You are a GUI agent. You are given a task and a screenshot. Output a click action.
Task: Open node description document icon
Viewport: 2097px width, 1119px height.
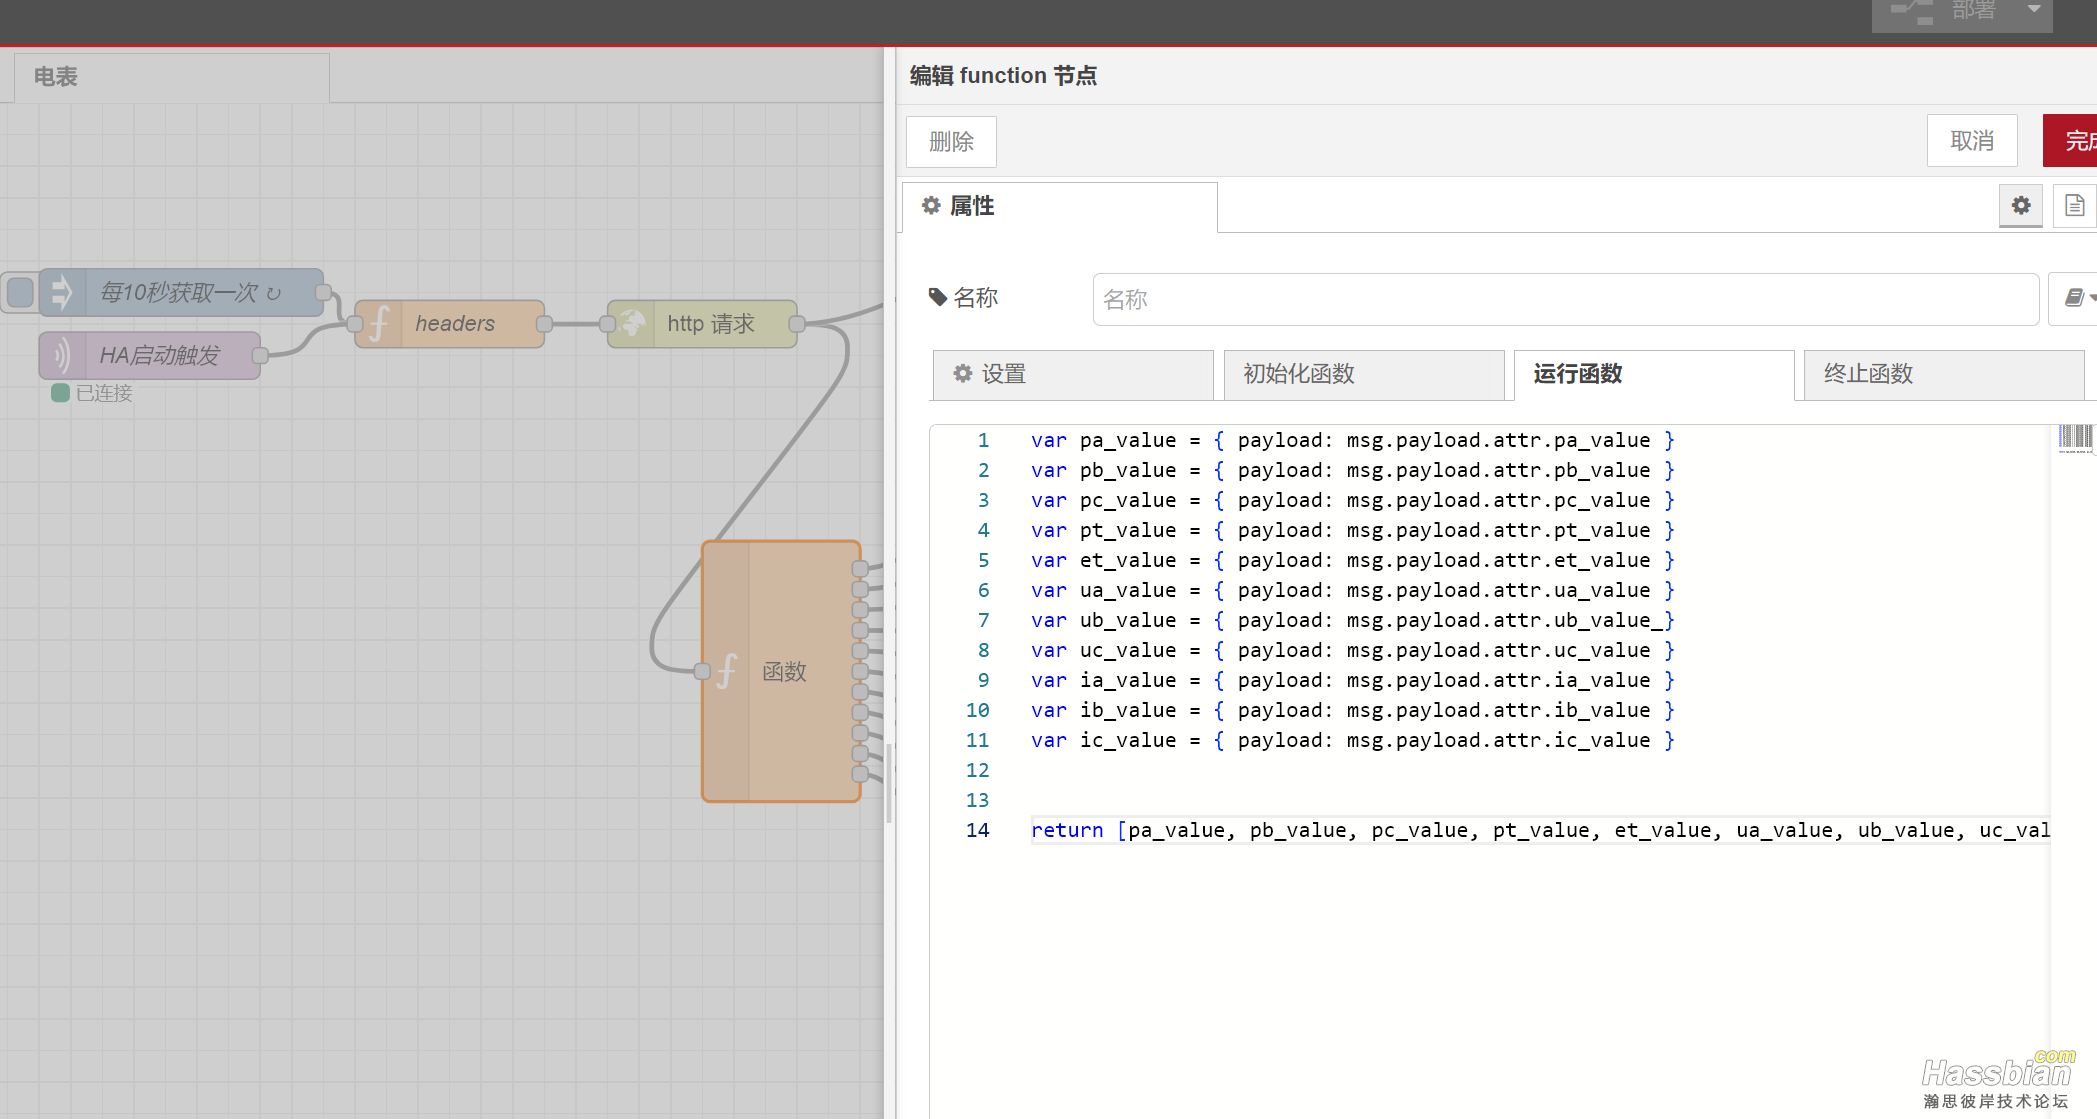(x=2075, y=205)
